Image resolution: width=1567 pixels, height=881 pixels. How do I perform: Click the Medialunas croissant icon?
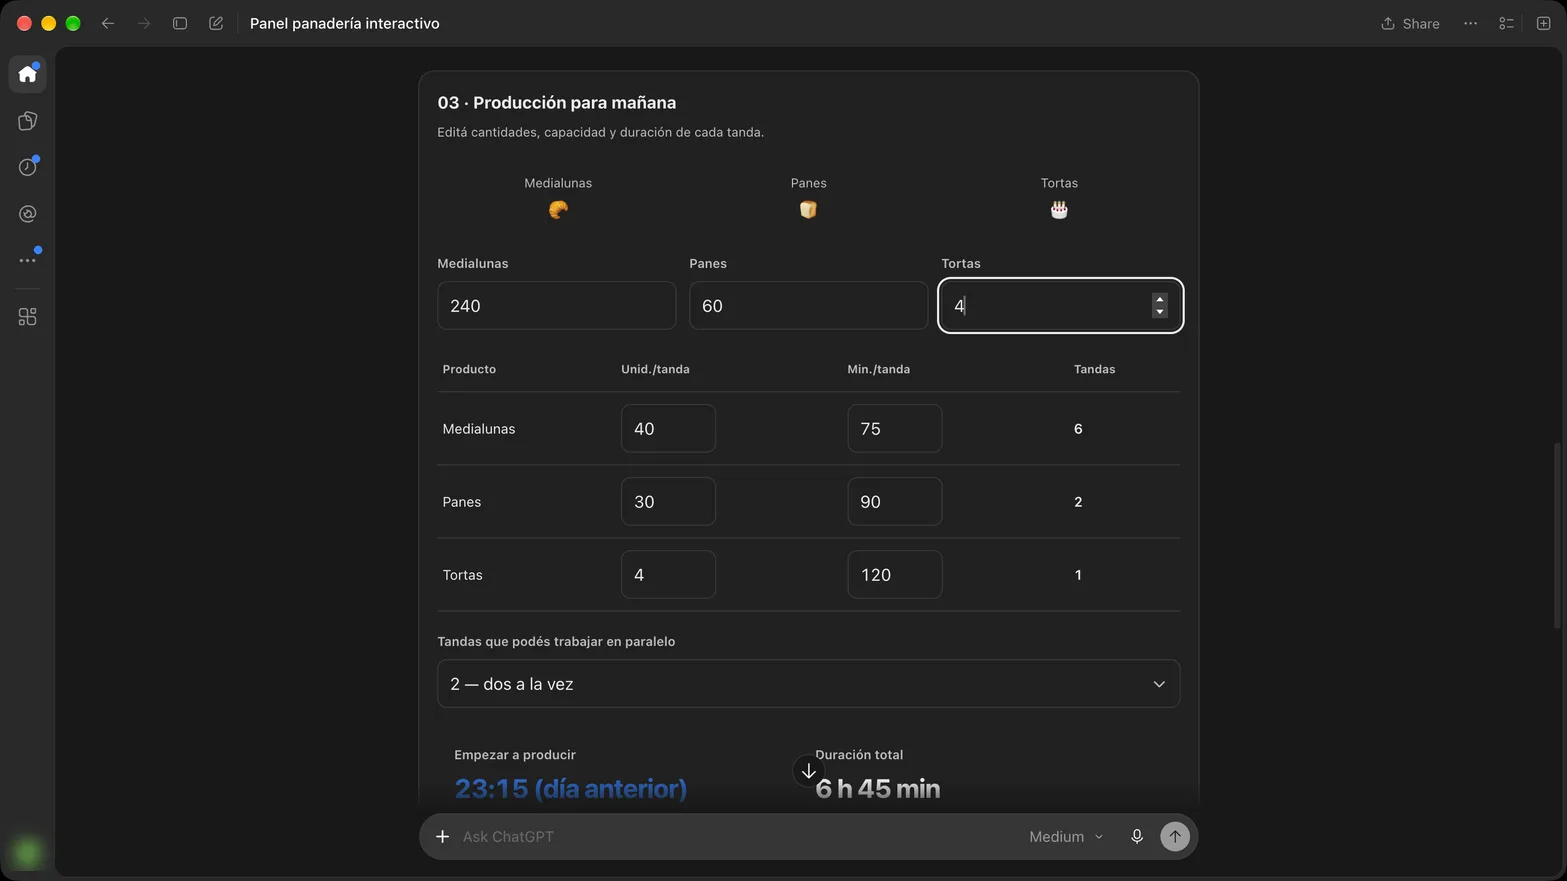pyautogui.click(x=558, y=209)
